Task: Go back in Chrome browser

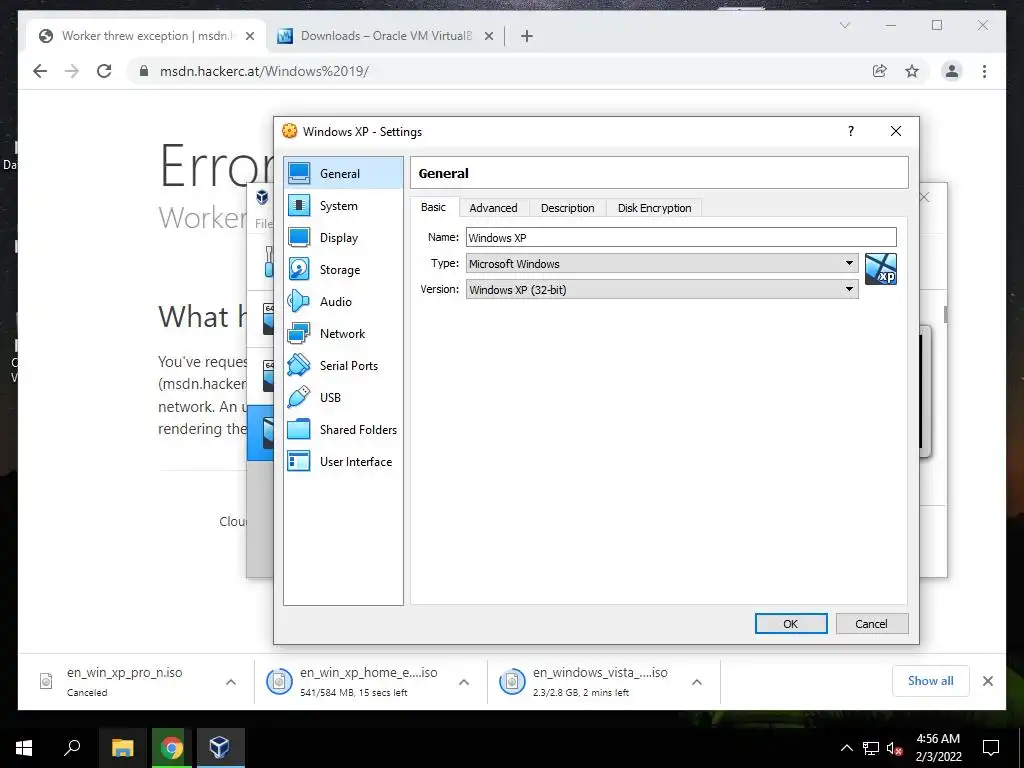Action: tap(40, 71)
